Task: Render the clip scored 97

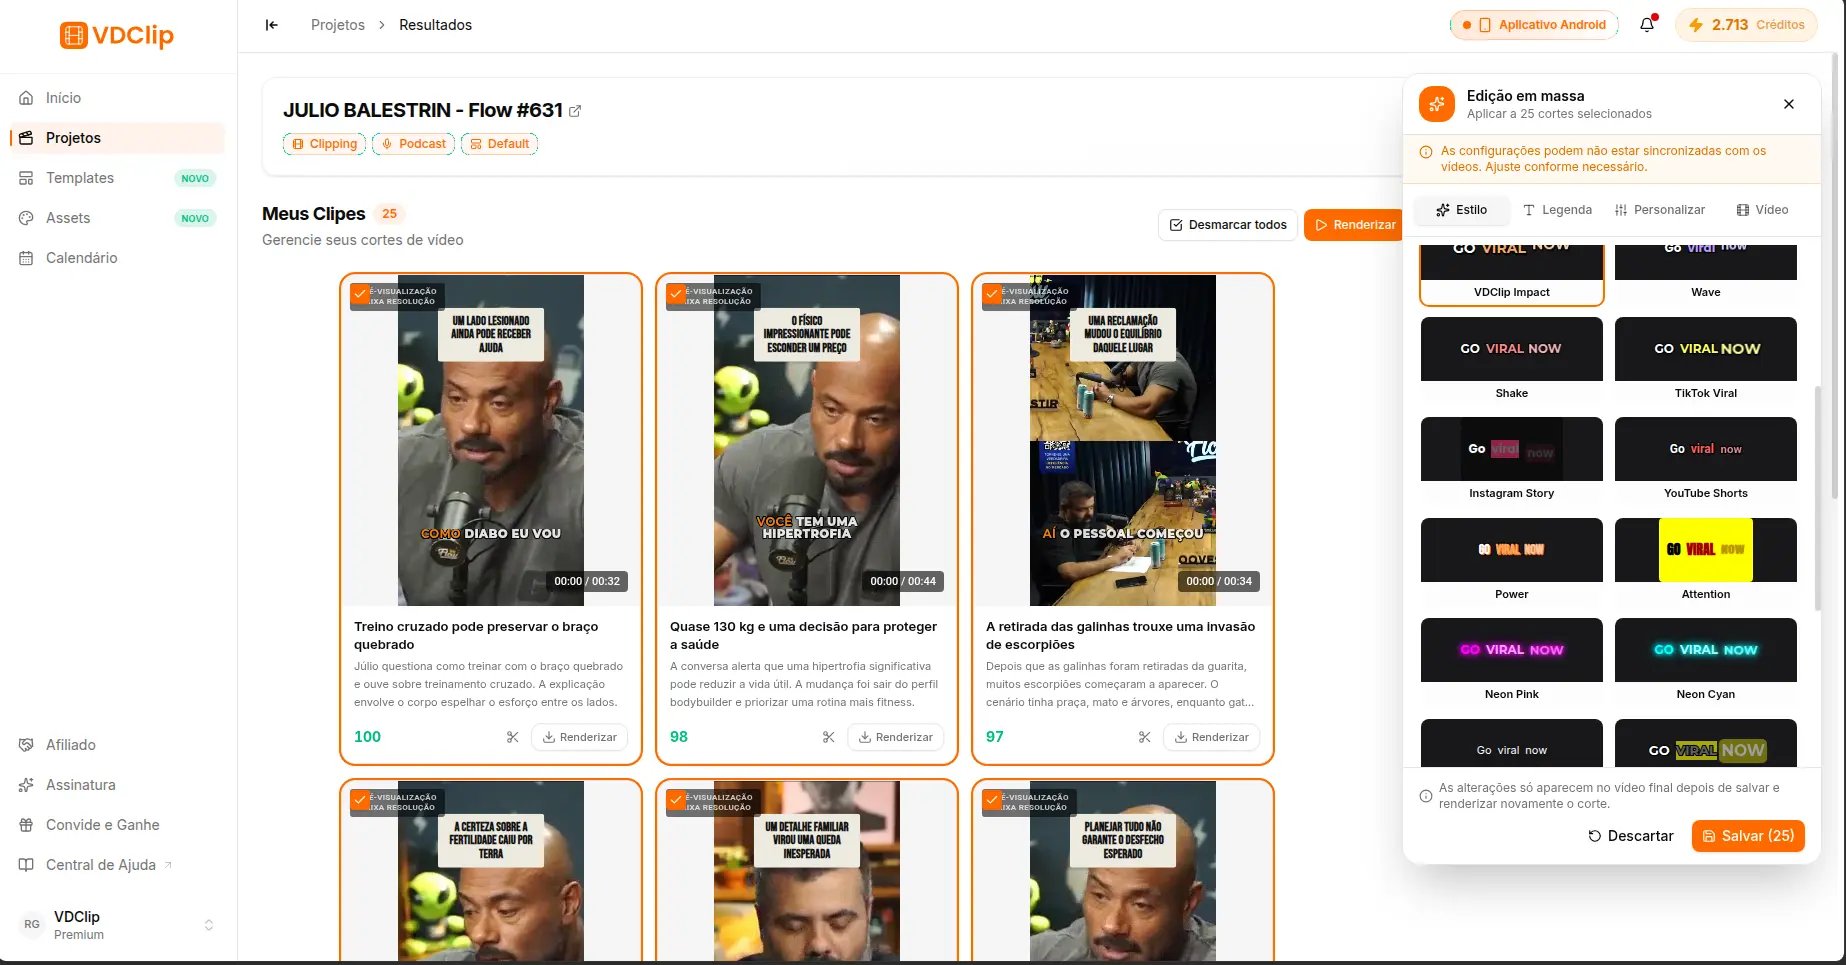Action: pyautogui.click(x=1212, y=737)
